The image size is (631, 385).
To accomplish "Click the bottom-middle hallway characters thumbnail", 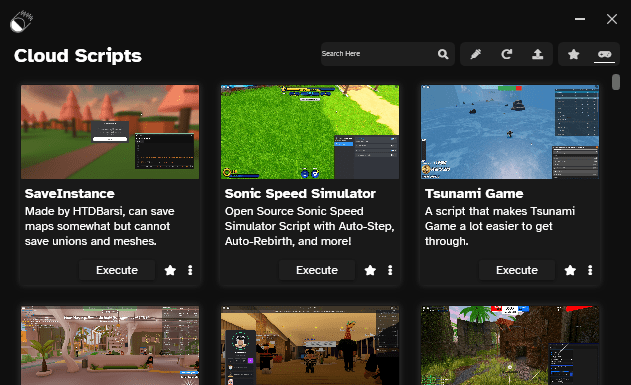I will click(310, 346).
